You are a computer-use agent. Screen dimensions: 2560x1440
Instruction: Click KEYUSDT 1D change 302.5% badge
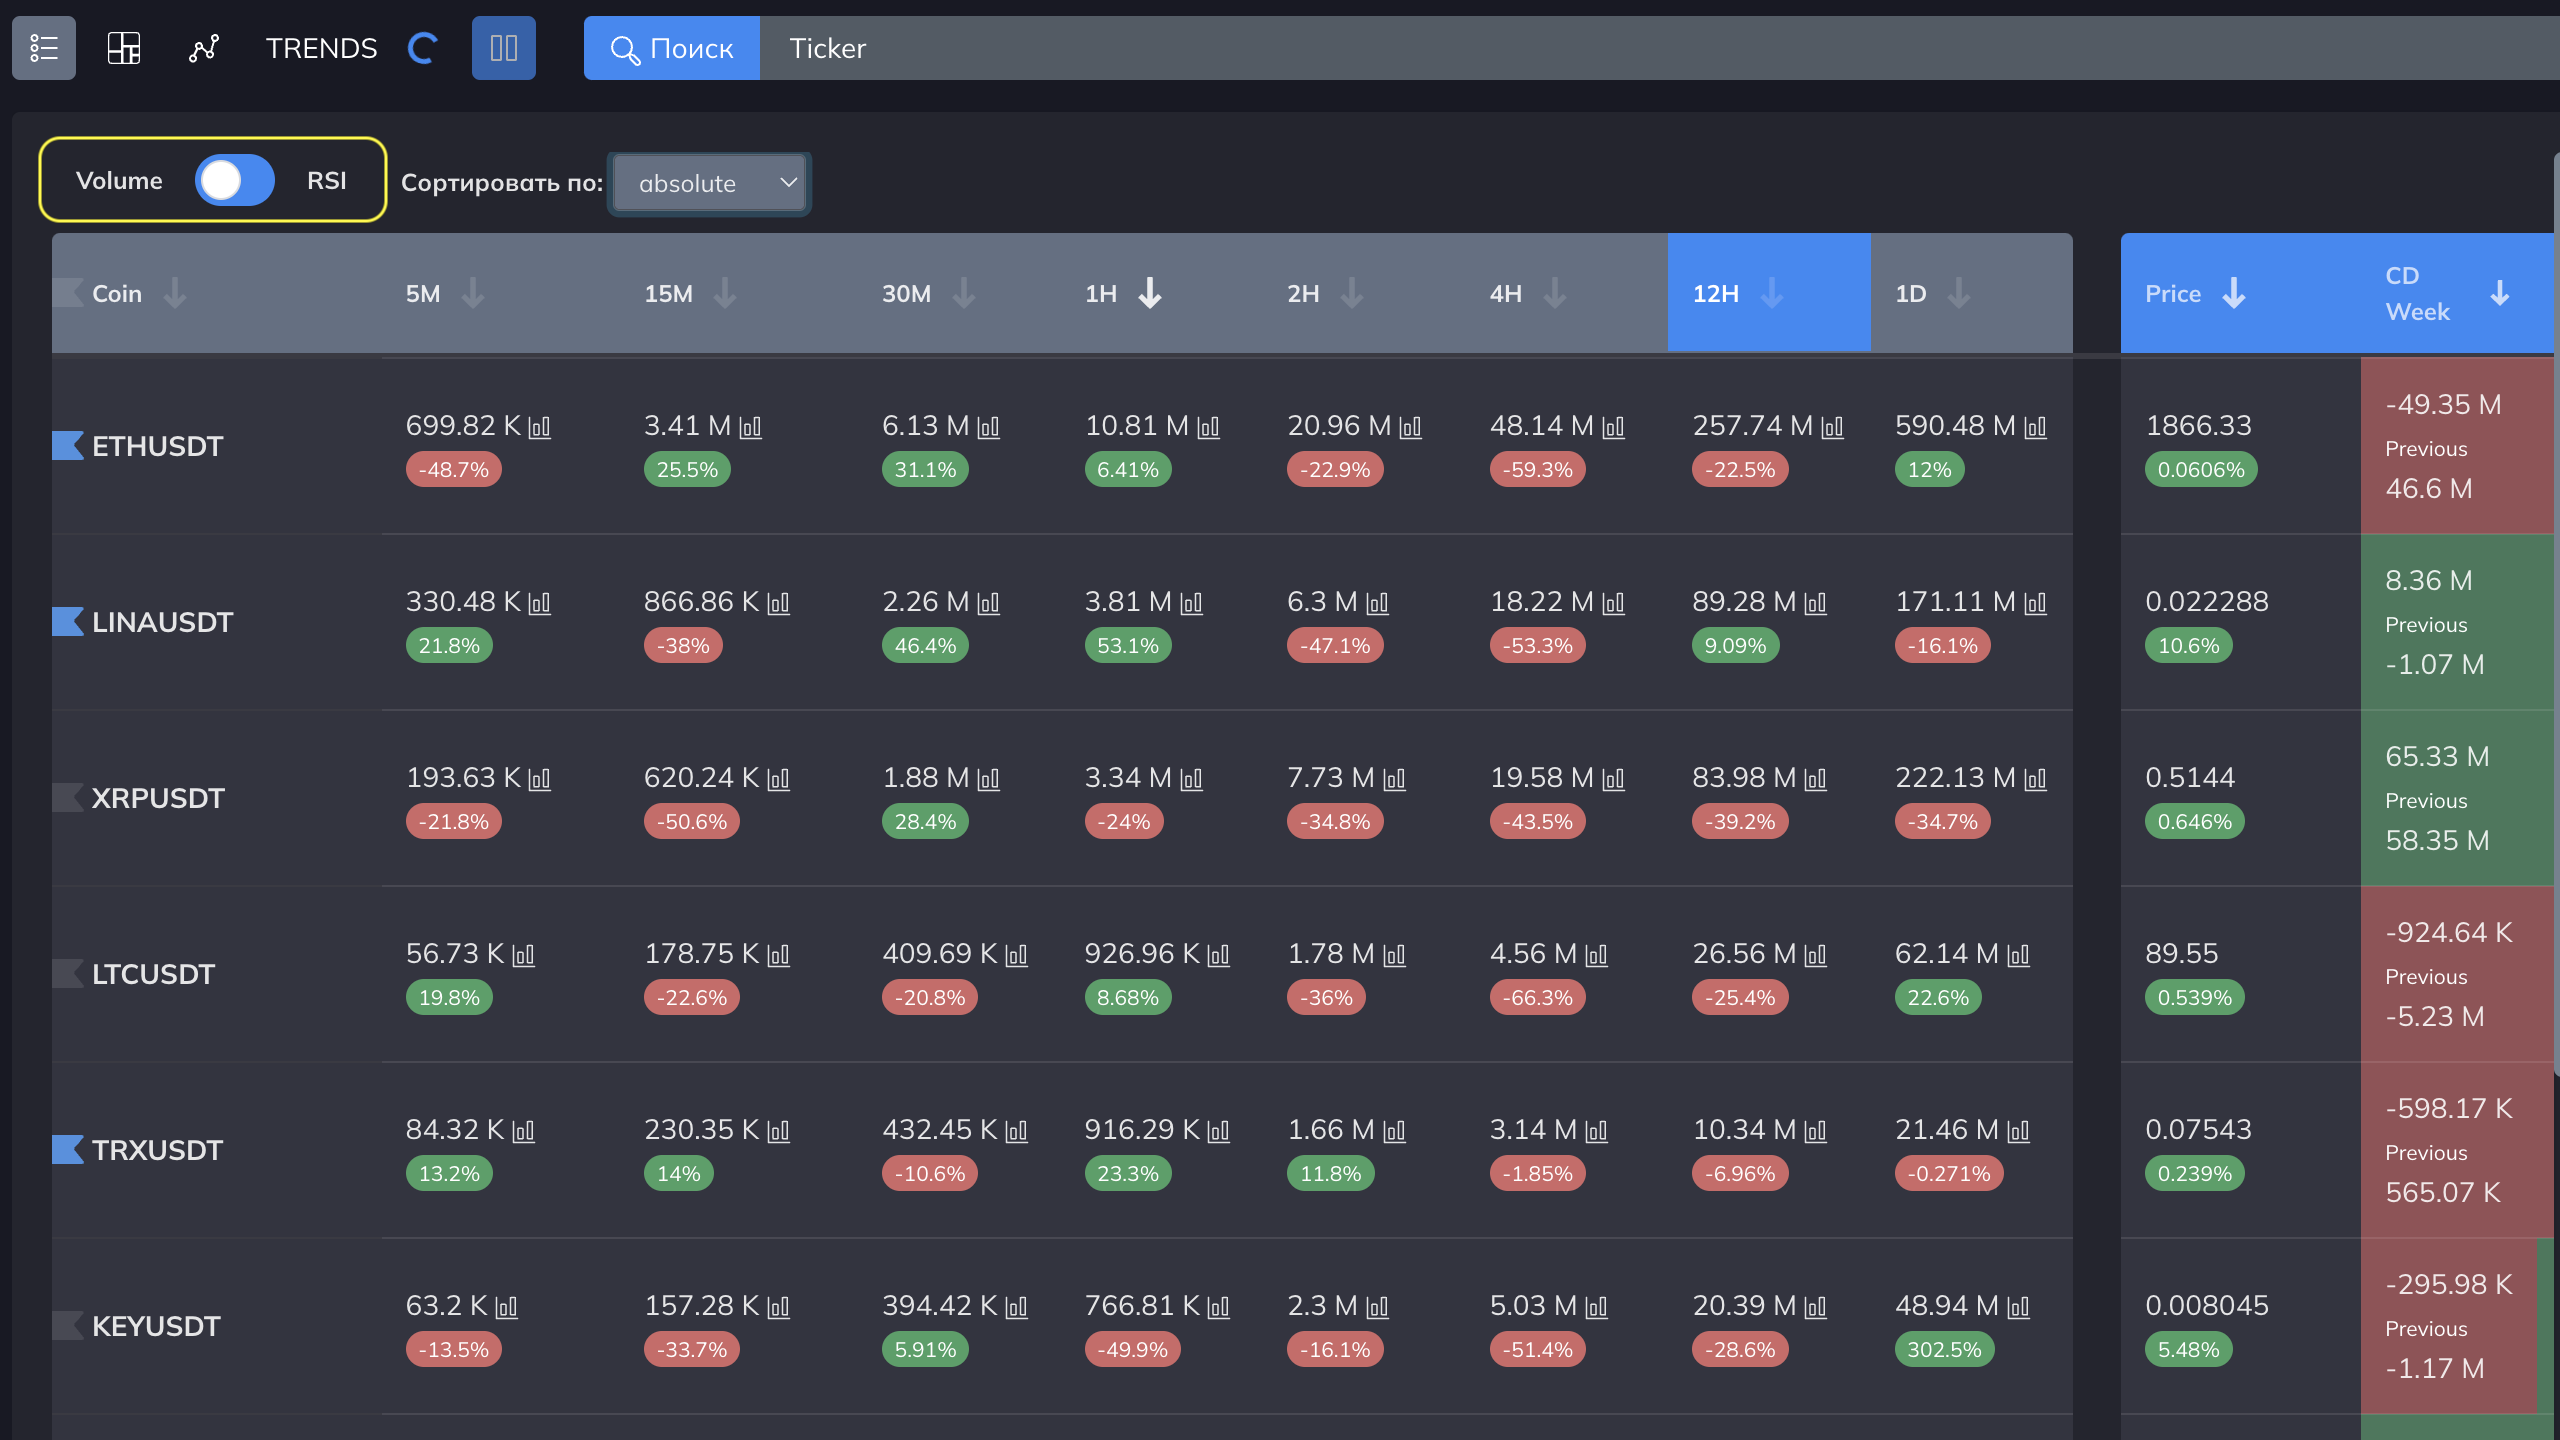click(1944, 1349)
